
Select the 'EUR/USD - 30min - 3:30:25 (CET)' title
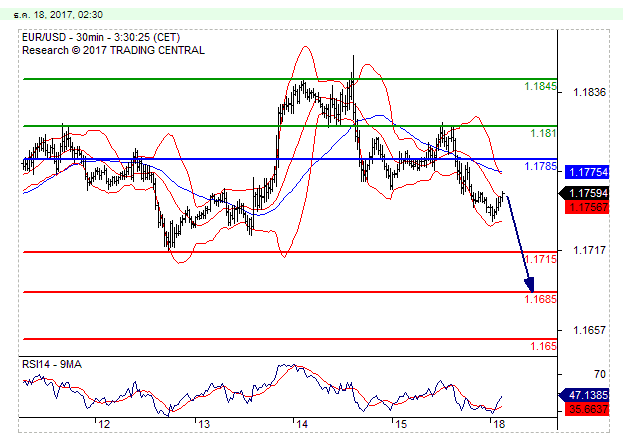[101, 37]
